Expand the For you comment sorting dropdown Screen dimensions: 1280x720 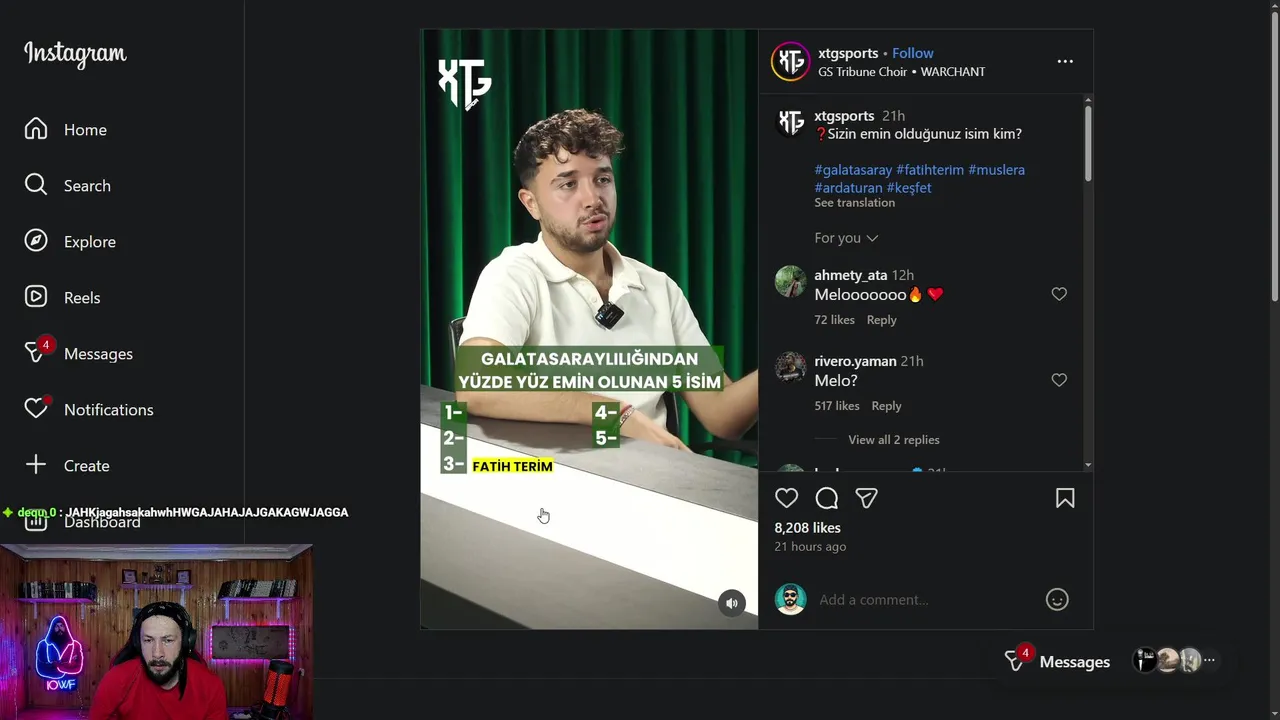tap(846, 238)
